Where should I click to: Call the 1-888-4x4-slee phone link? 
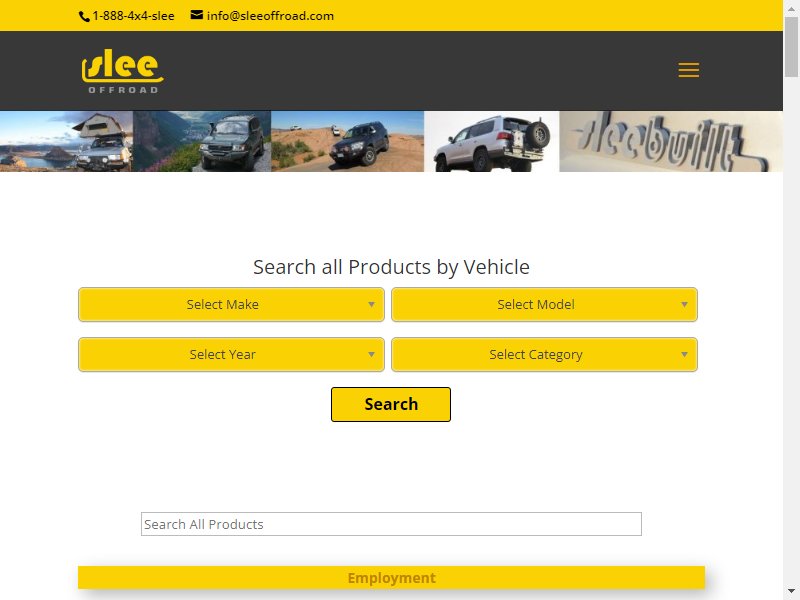133,16
